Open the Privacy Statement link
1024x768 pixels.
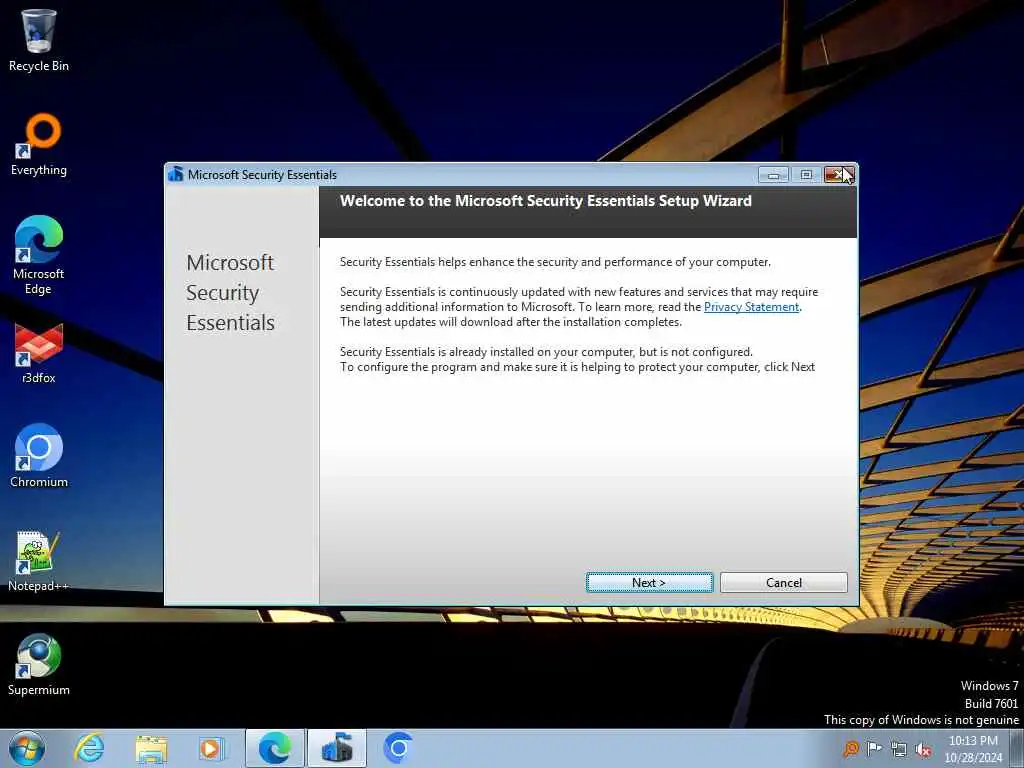[751, 307]
